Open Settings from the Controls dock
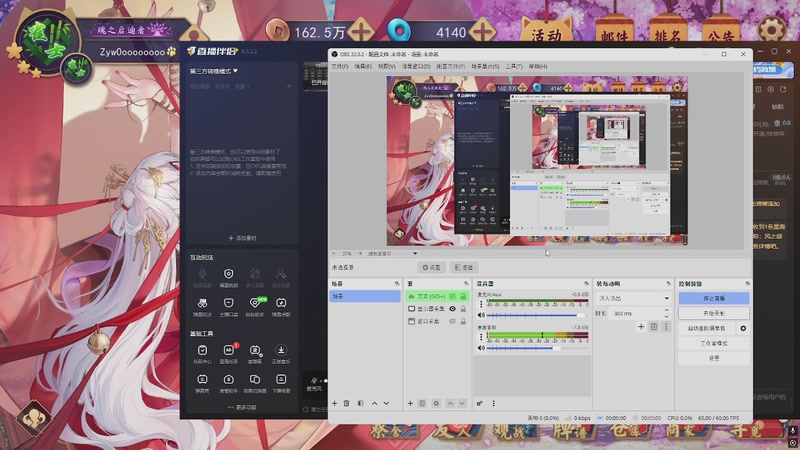Screen dimensions: 800x450 714,358
